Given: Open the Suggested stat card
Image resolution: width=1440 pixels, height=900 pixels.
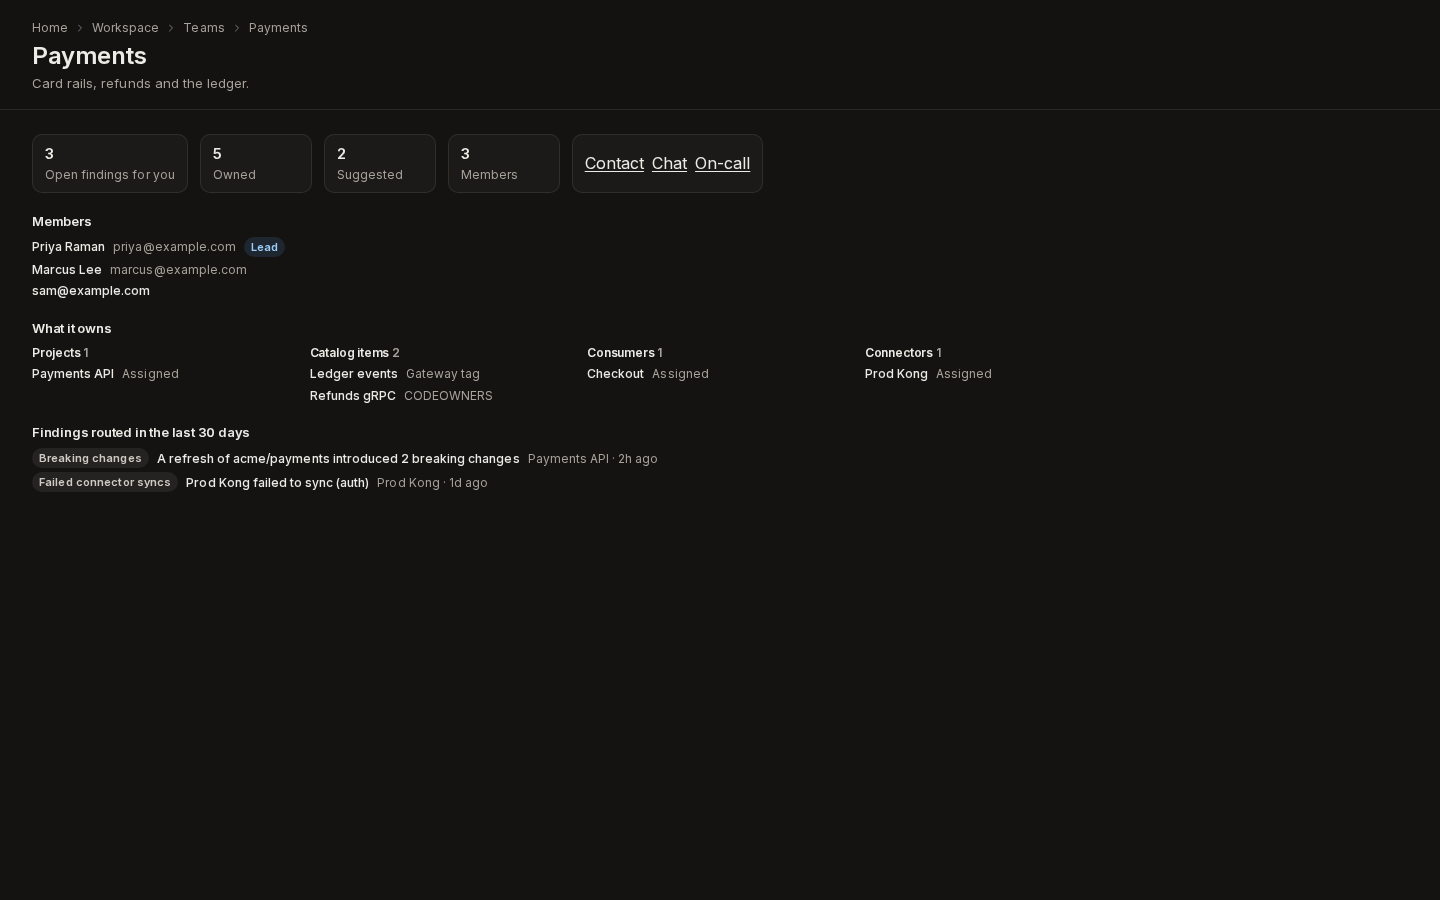Looking at the screenshot, I should point(380,163).
